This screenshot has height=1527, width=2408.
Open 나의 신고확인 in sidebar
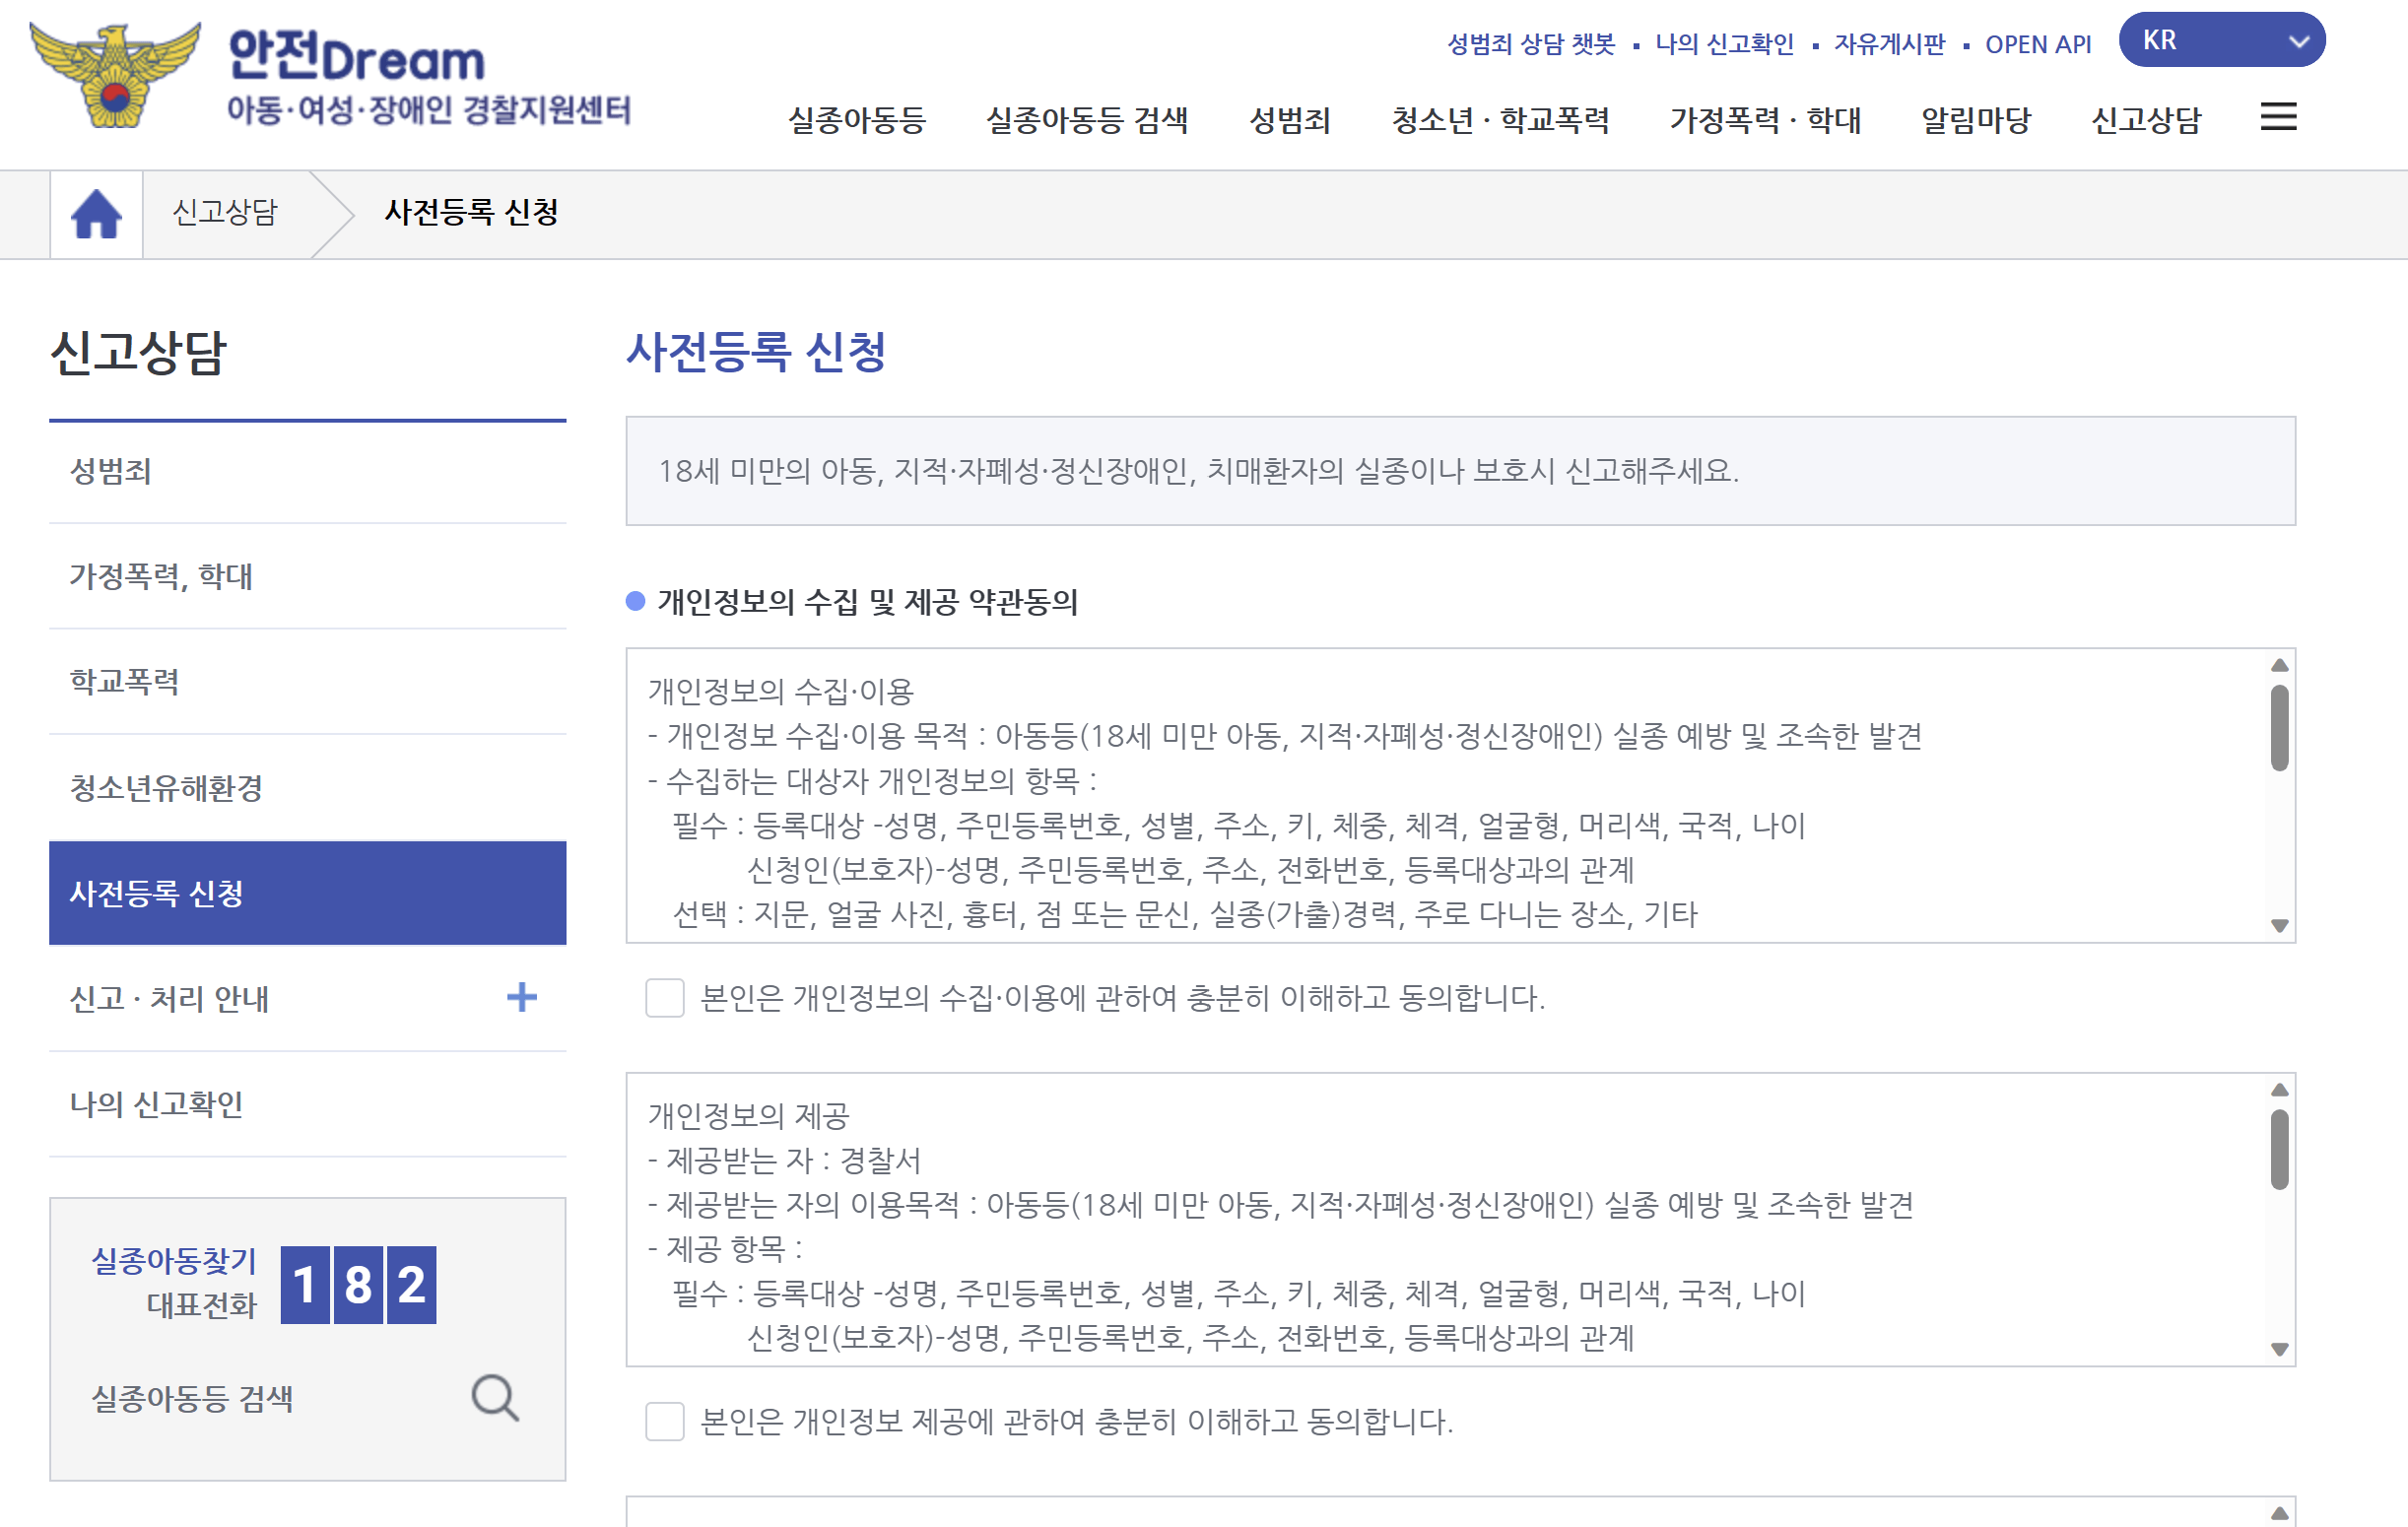pyautogui.click(x=156, y=1104)
